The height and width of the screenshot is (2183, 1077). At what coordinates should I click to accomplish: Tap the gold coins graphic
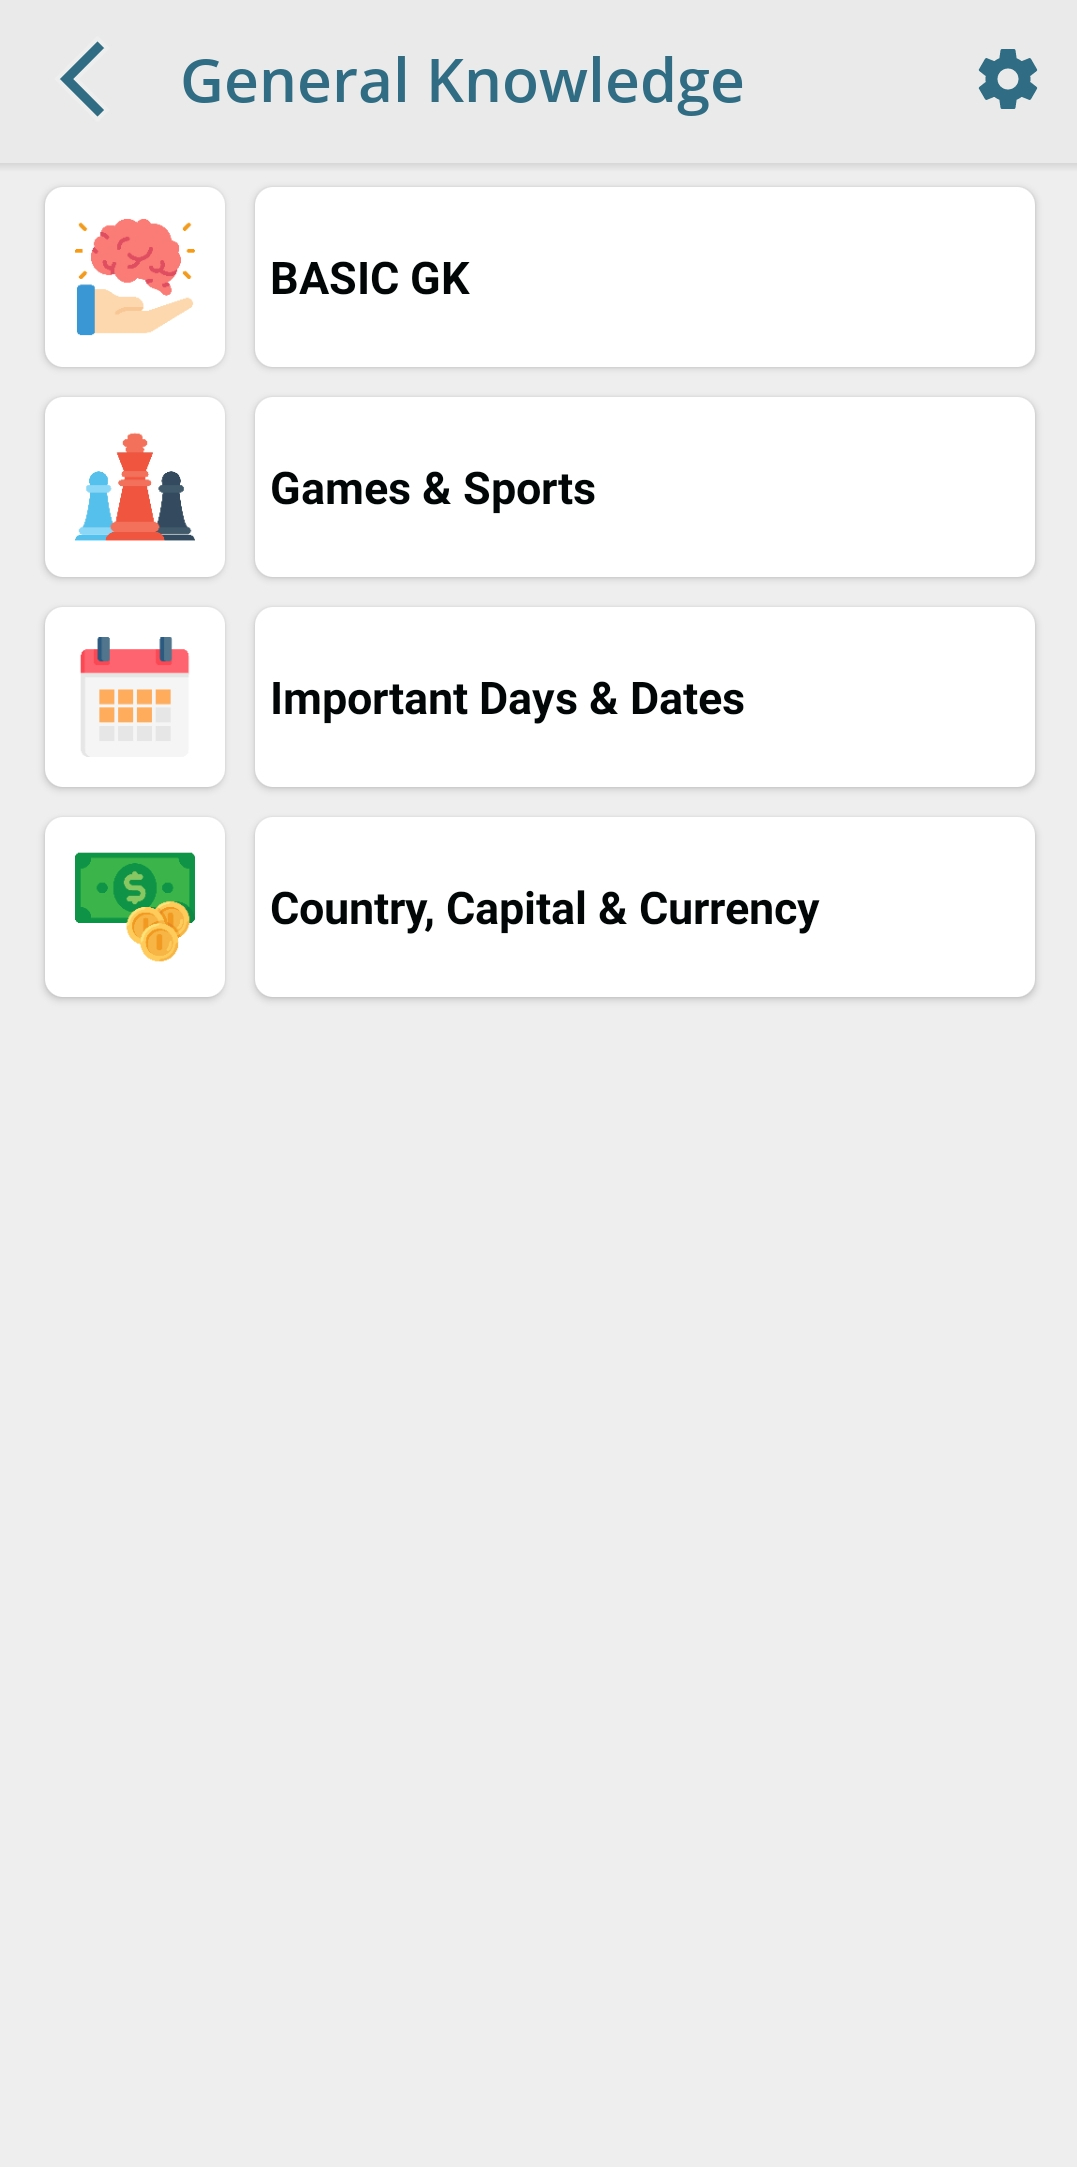pyautogui.click(x=158, y=932)
